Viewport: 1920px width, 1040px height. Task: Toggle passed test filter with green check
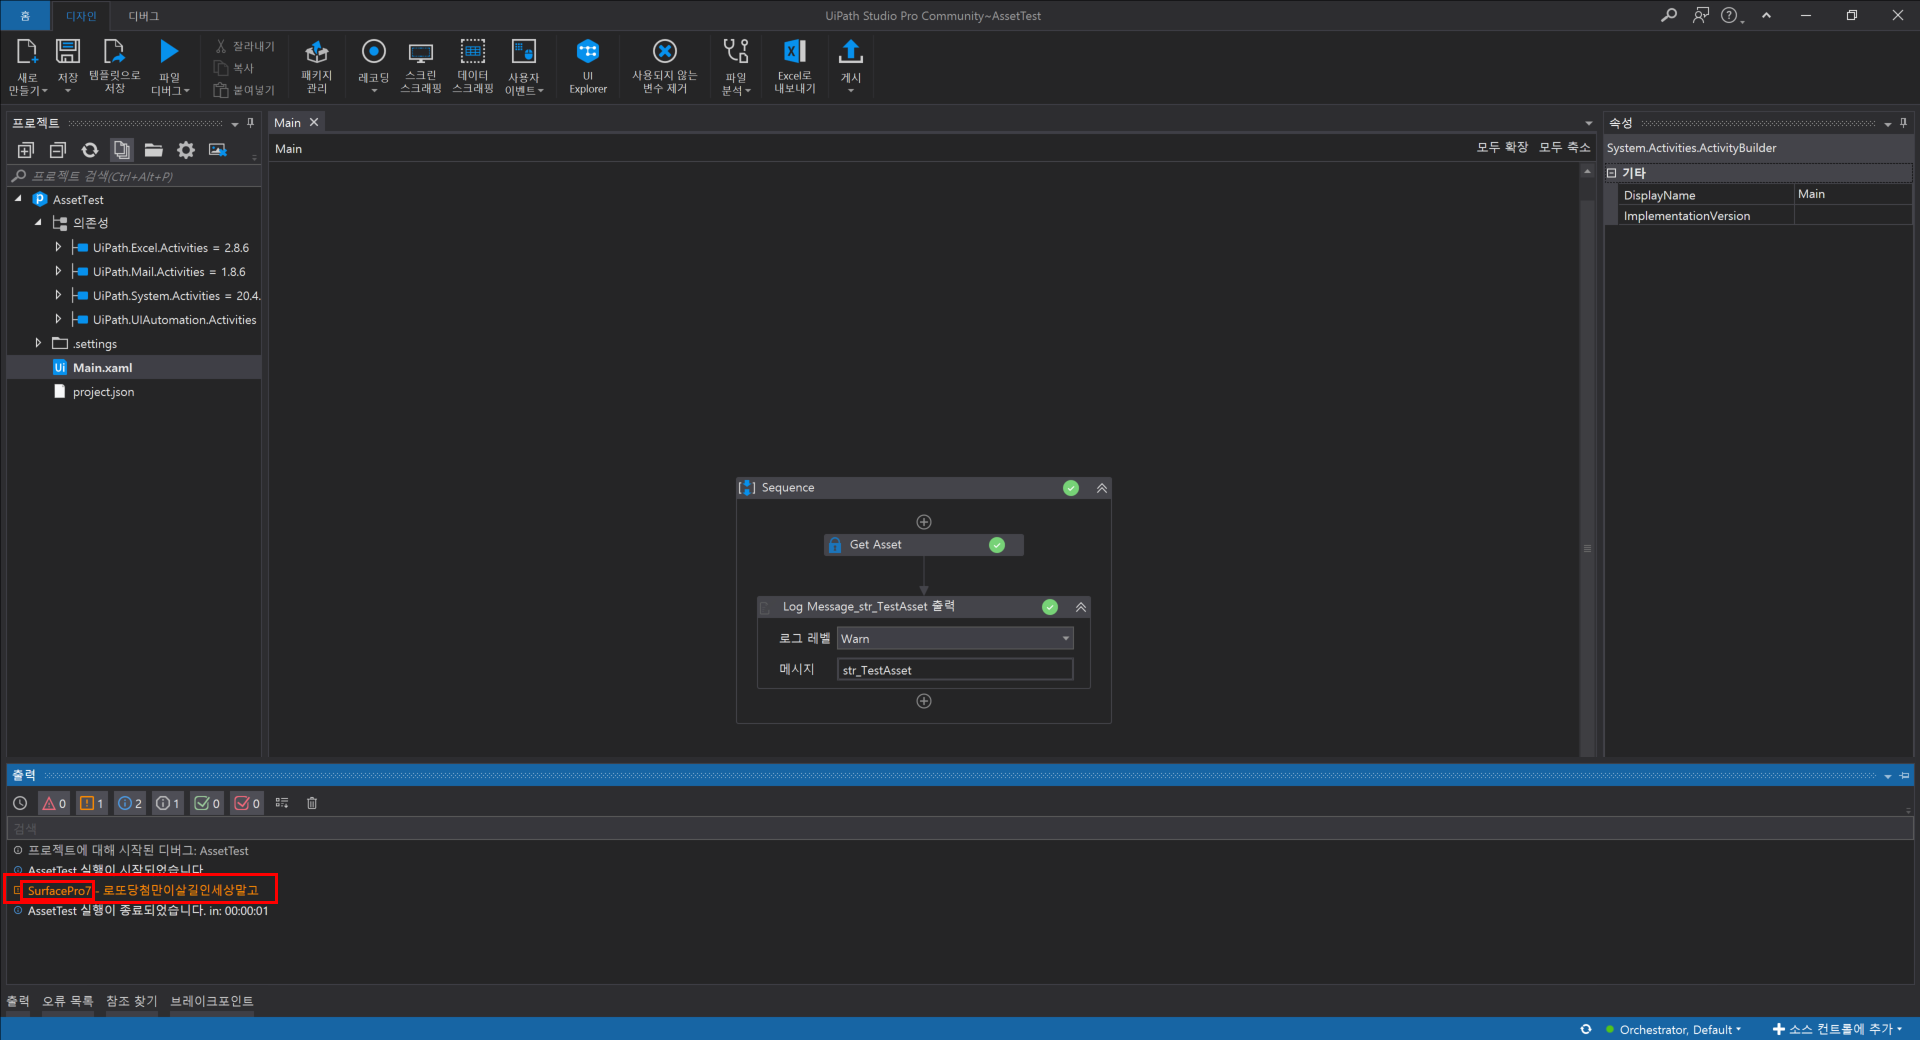click(207, 803)
